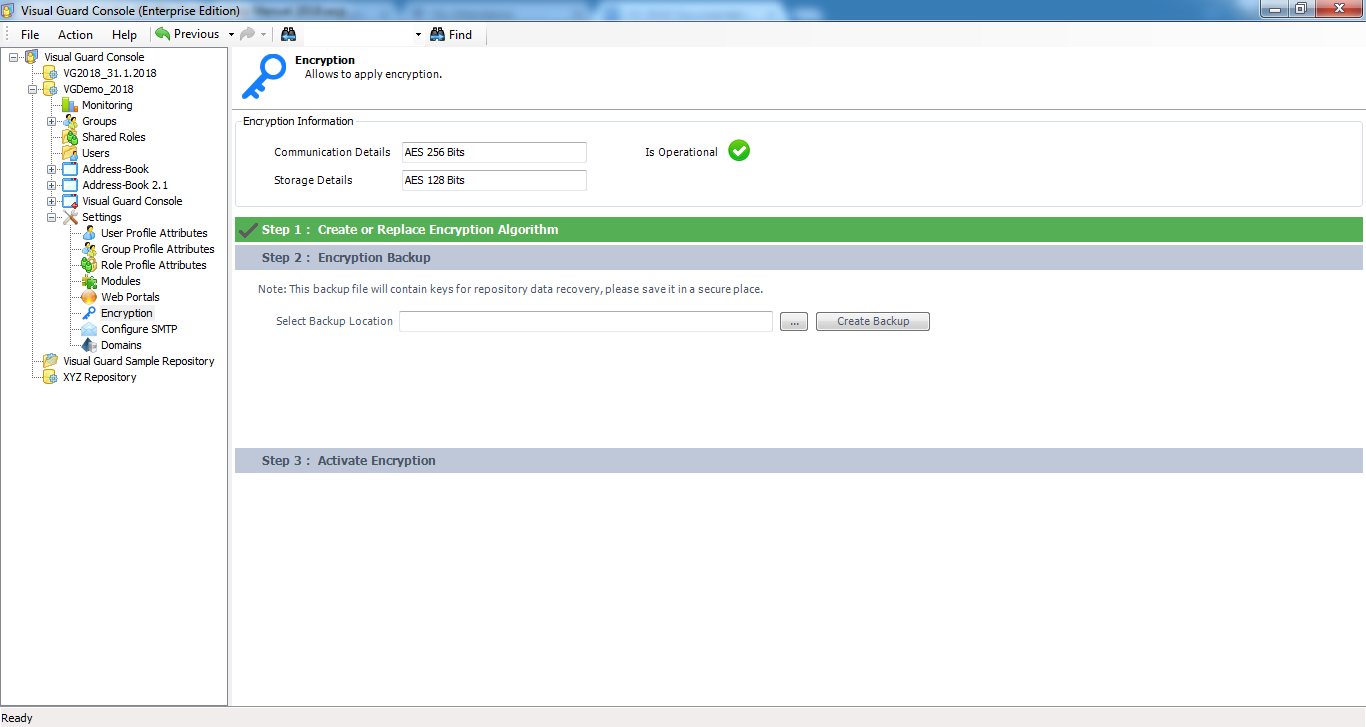The width and height of the screenshot is (1366, 727).
Task: Select the Domains icon in Settings
Action: (89, 345)
